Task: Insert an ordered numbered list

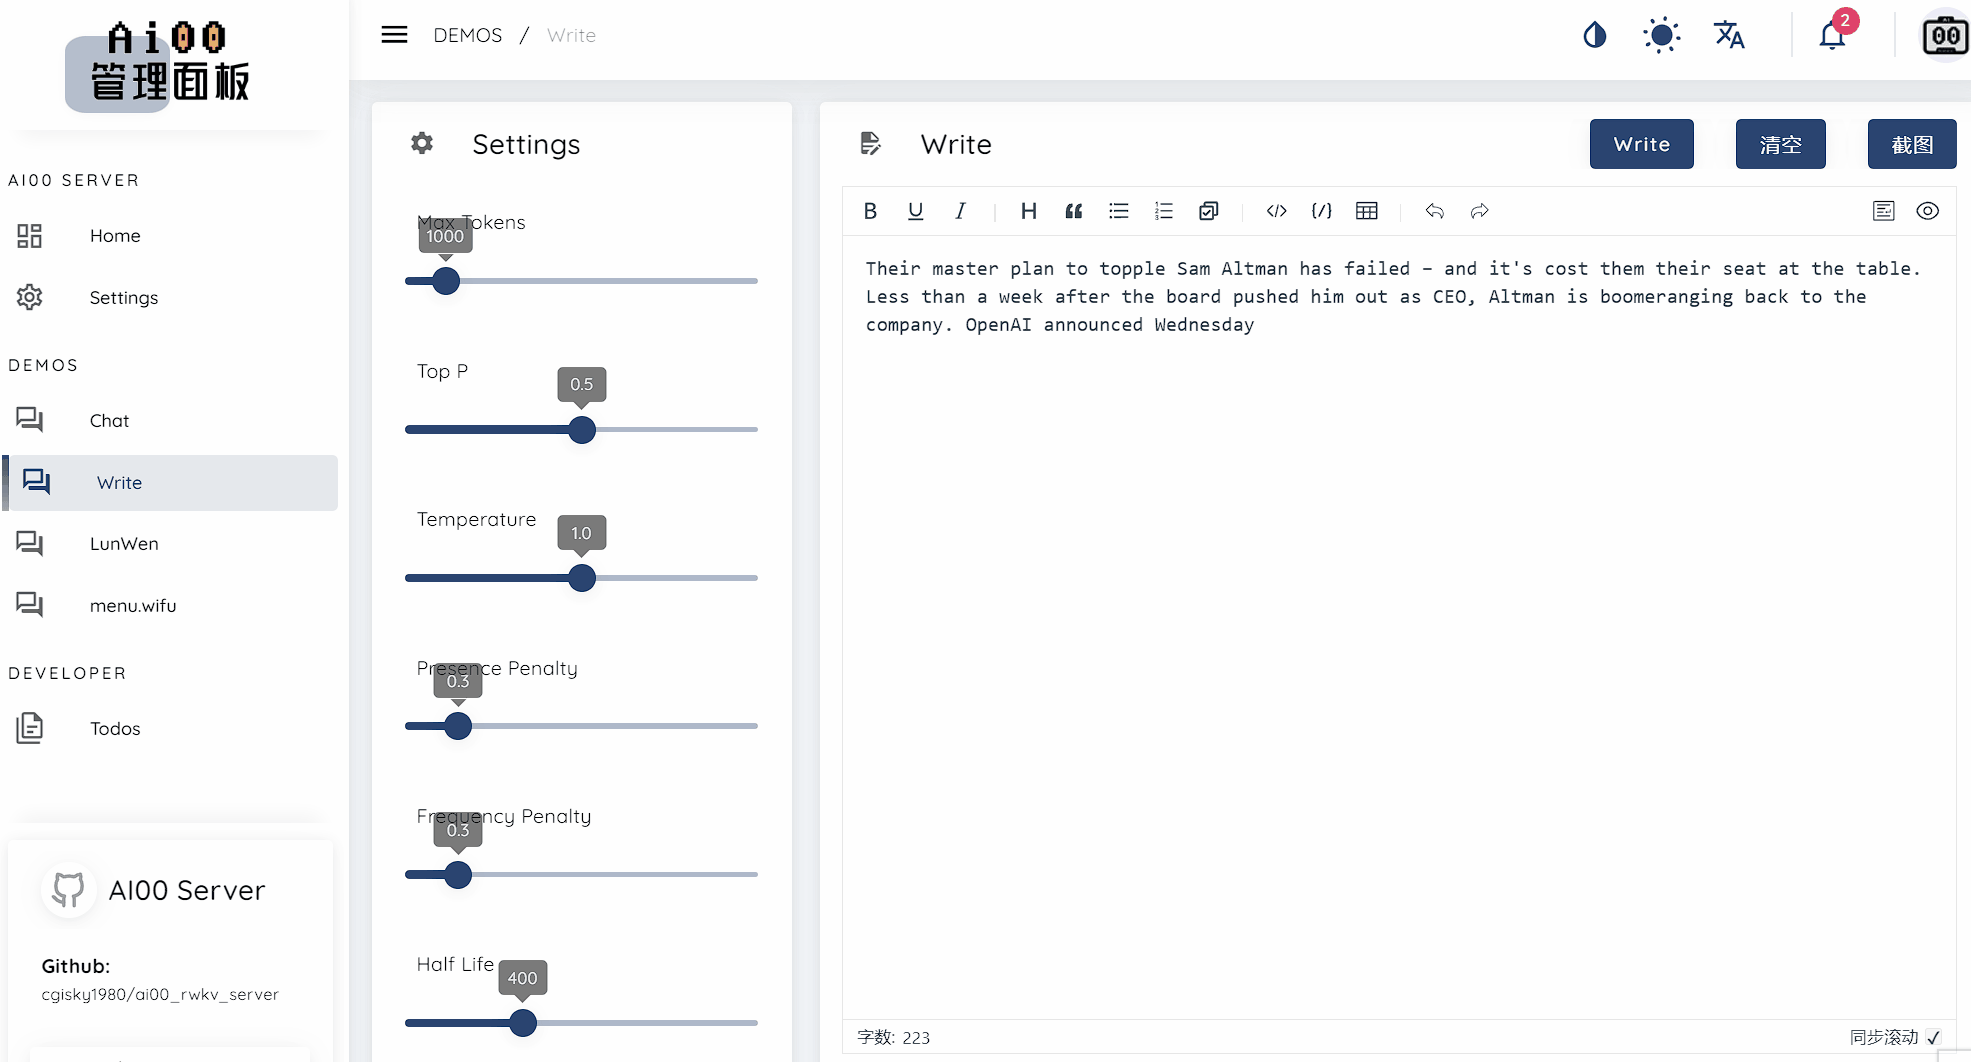Action: [1164, 211]
